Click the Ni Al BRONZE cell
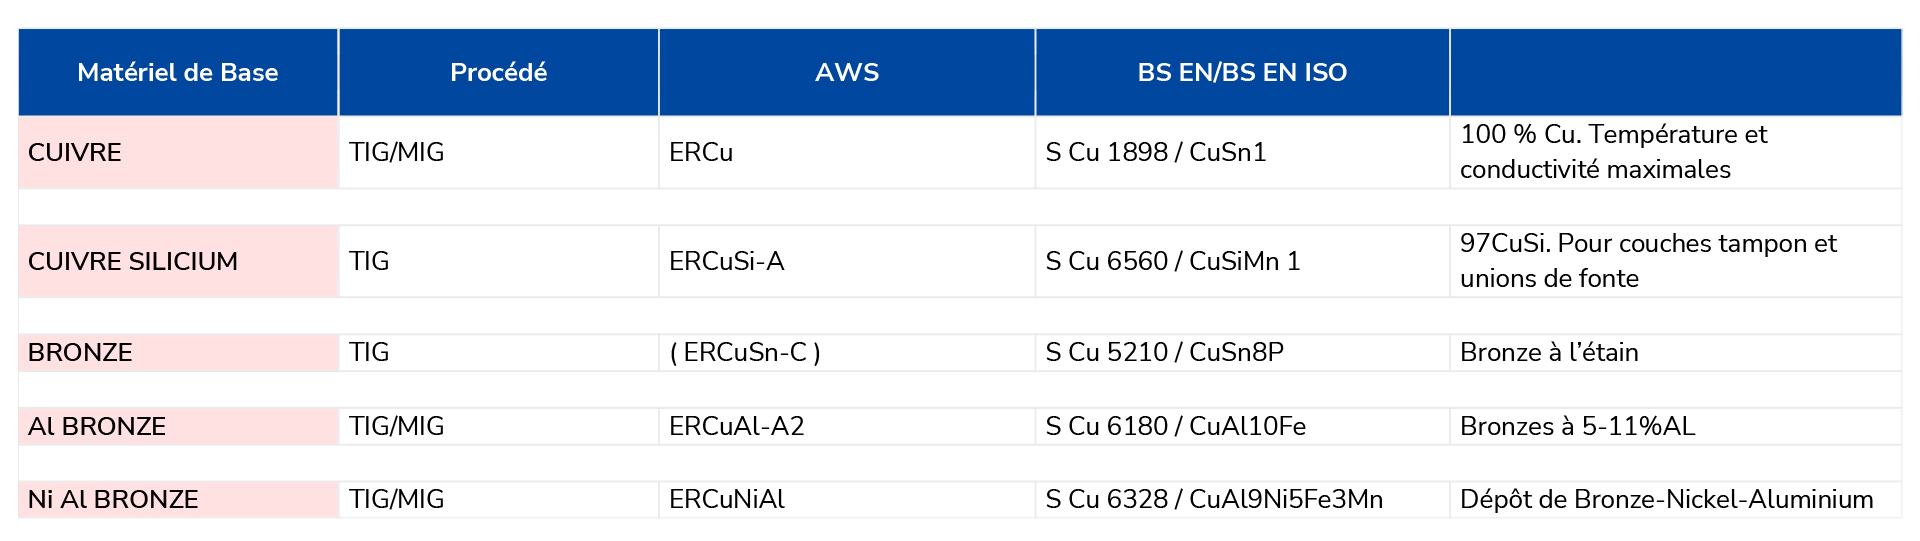The width and height of the screenshot is (1920, 541). point(178,499)
